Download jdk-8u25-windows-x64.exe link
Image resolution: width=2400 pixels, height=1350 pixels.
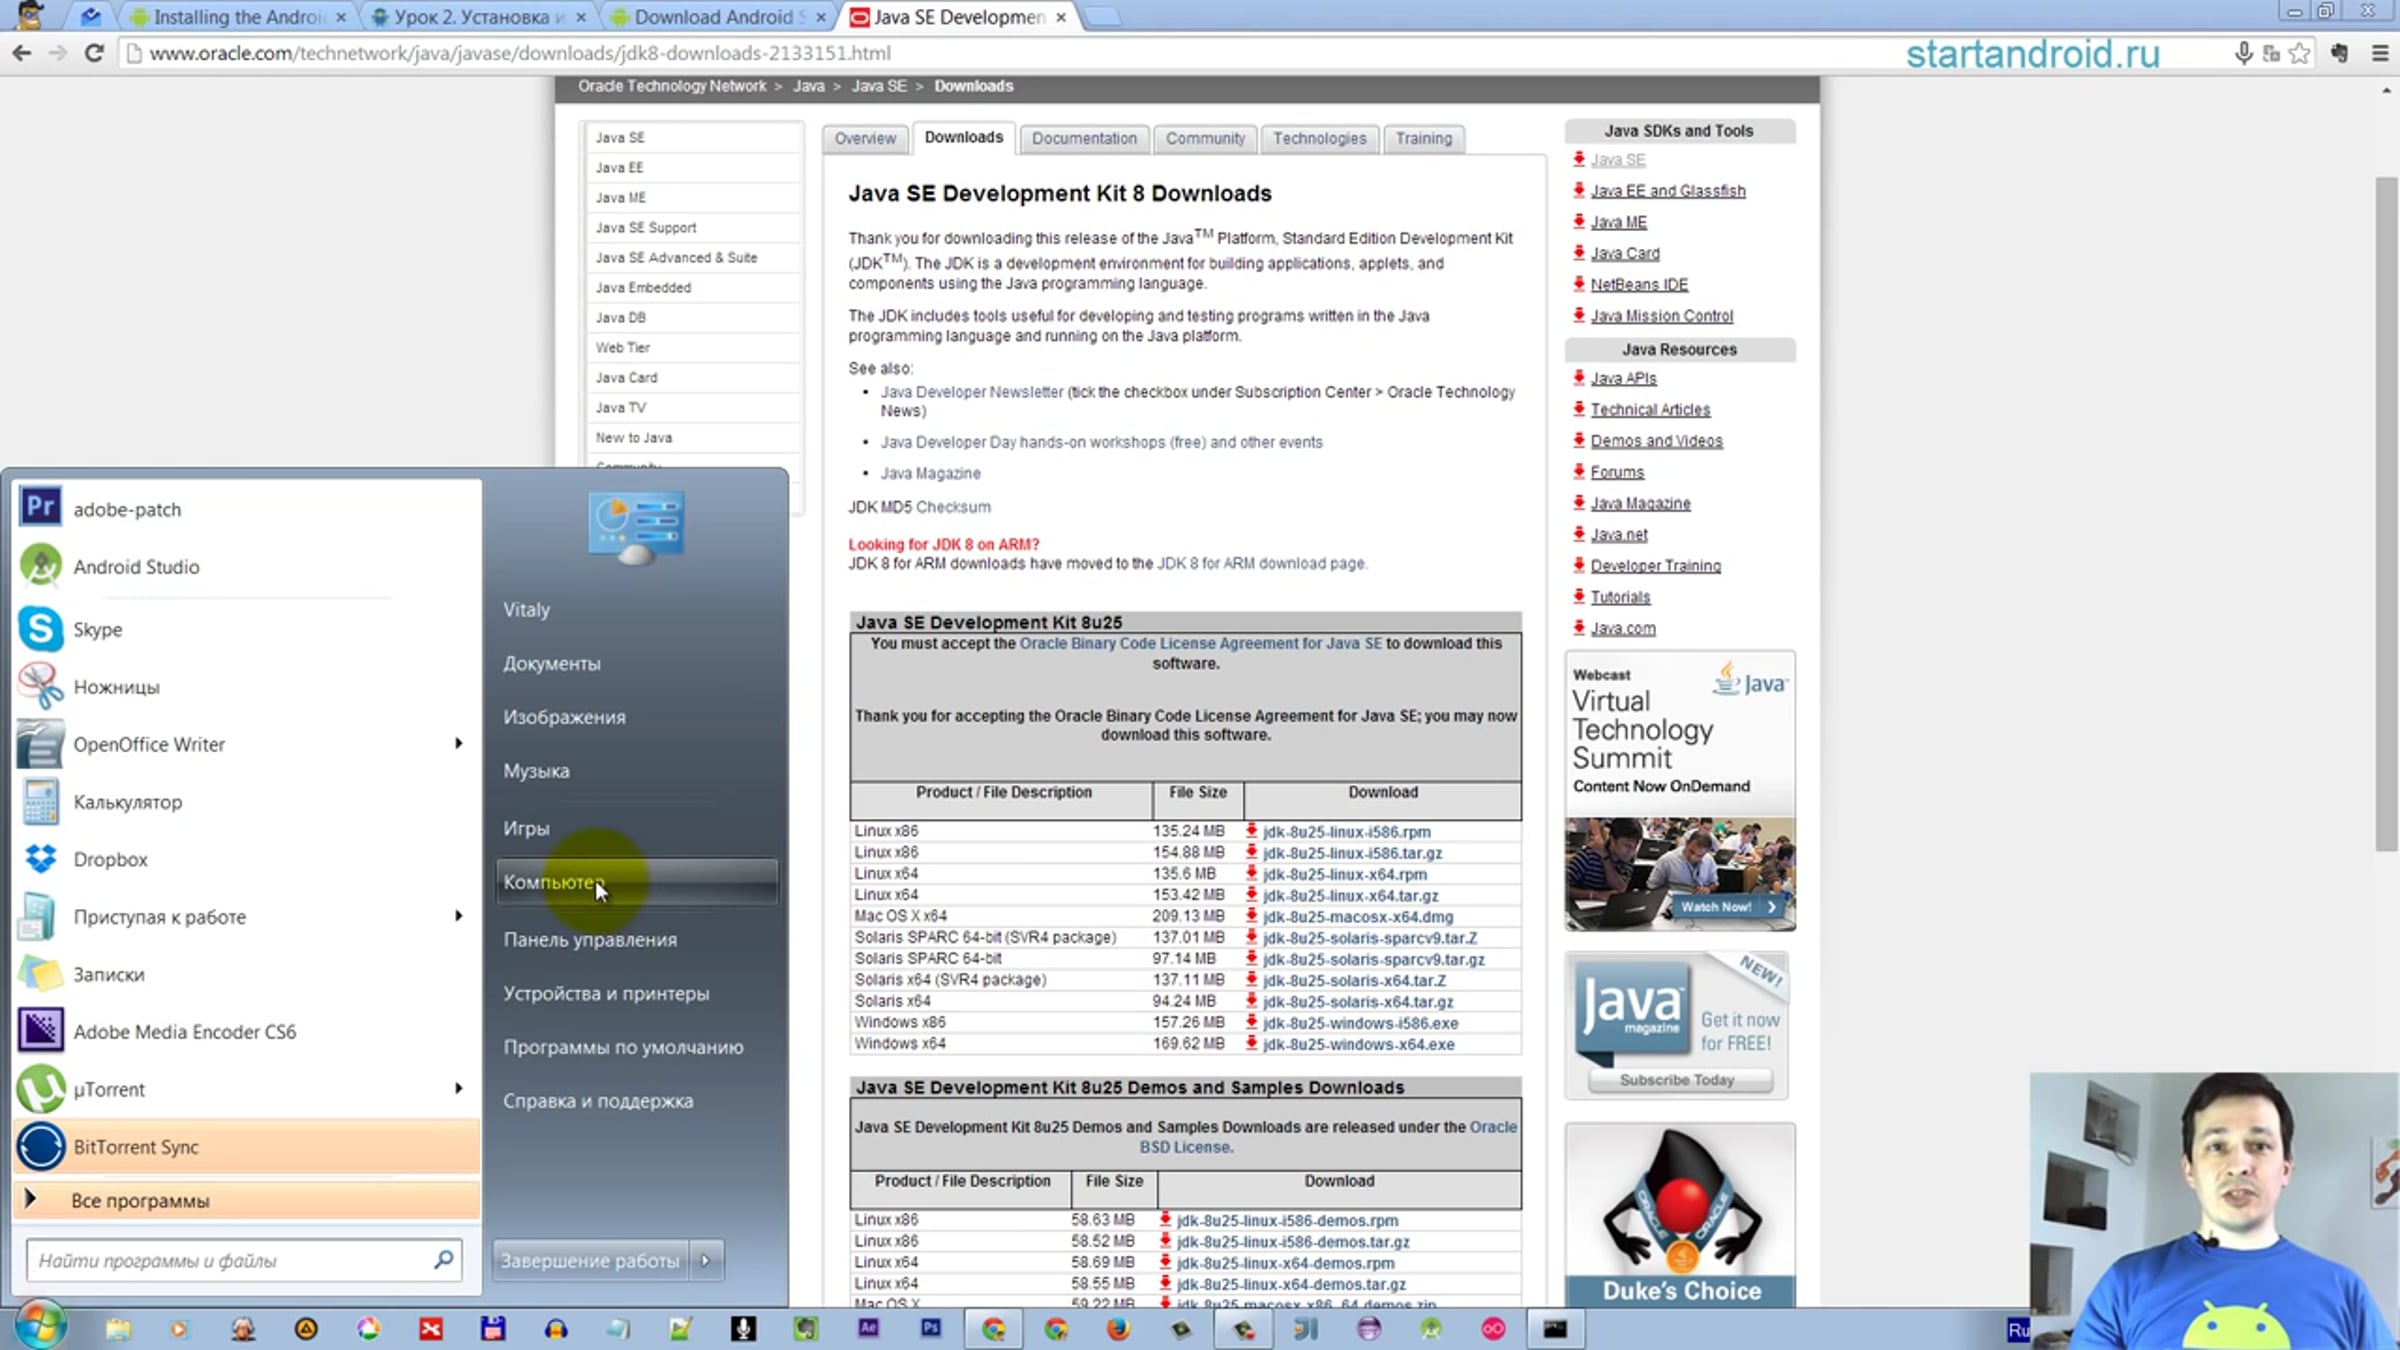[x=1358, y=1044]
